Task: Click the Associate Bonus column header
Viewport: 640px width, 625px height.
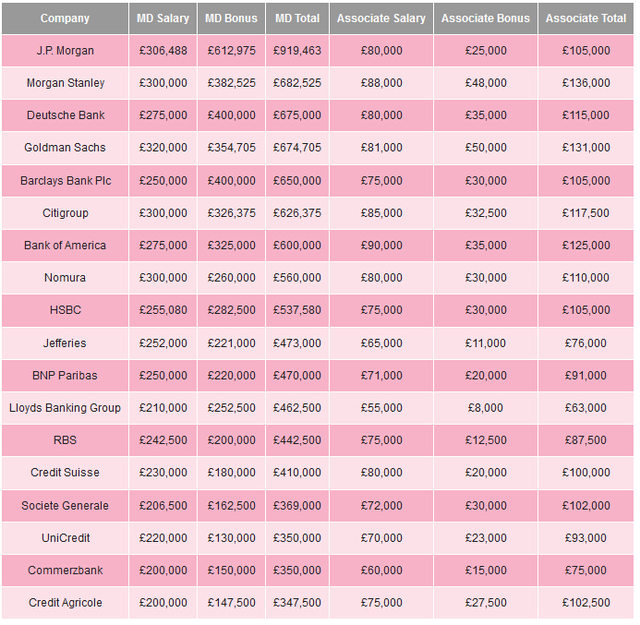Action: tap(485, 18)
